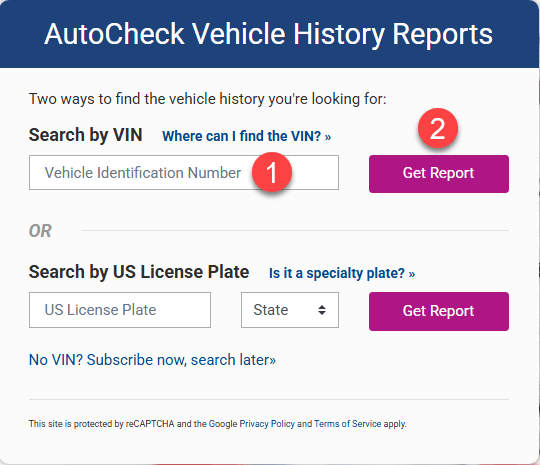The width and height of the screenshot is (540, 465).
Task: Click the 'Search by US License Plate' heading
Action: 139,272
